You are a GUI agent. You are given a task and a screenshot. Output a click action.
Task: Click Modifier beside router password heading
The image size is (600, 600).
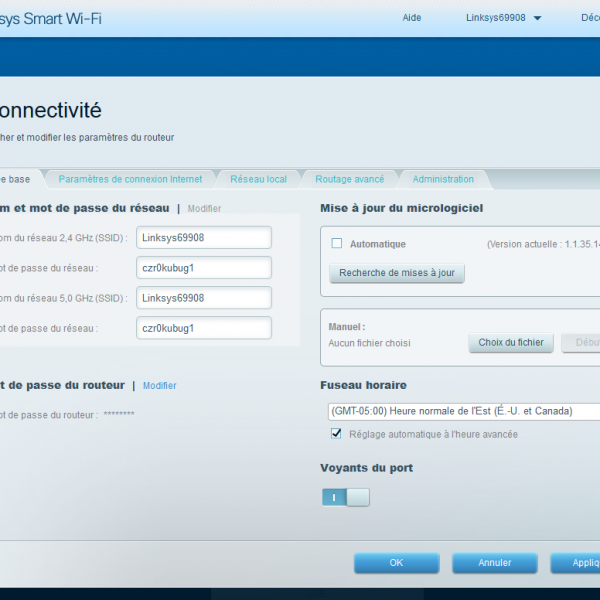159,385
